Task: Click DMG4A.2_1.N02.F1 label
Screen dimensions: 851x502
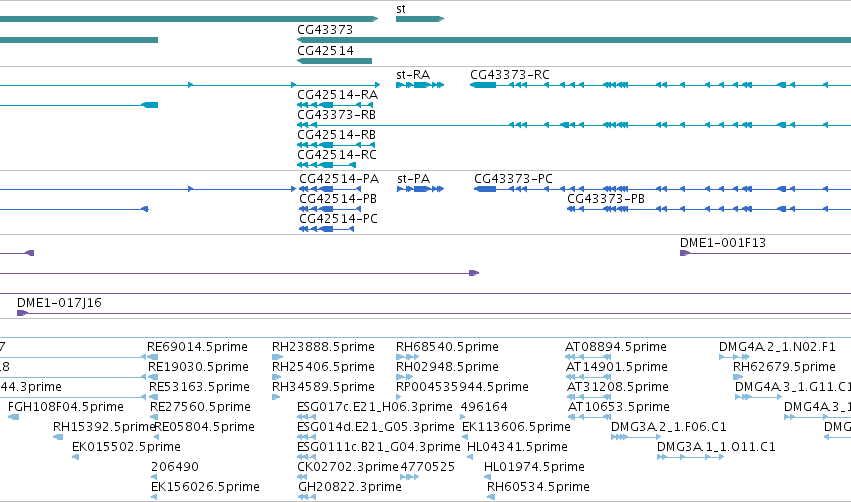Action: pyautogui.click(x=778, y=347)
